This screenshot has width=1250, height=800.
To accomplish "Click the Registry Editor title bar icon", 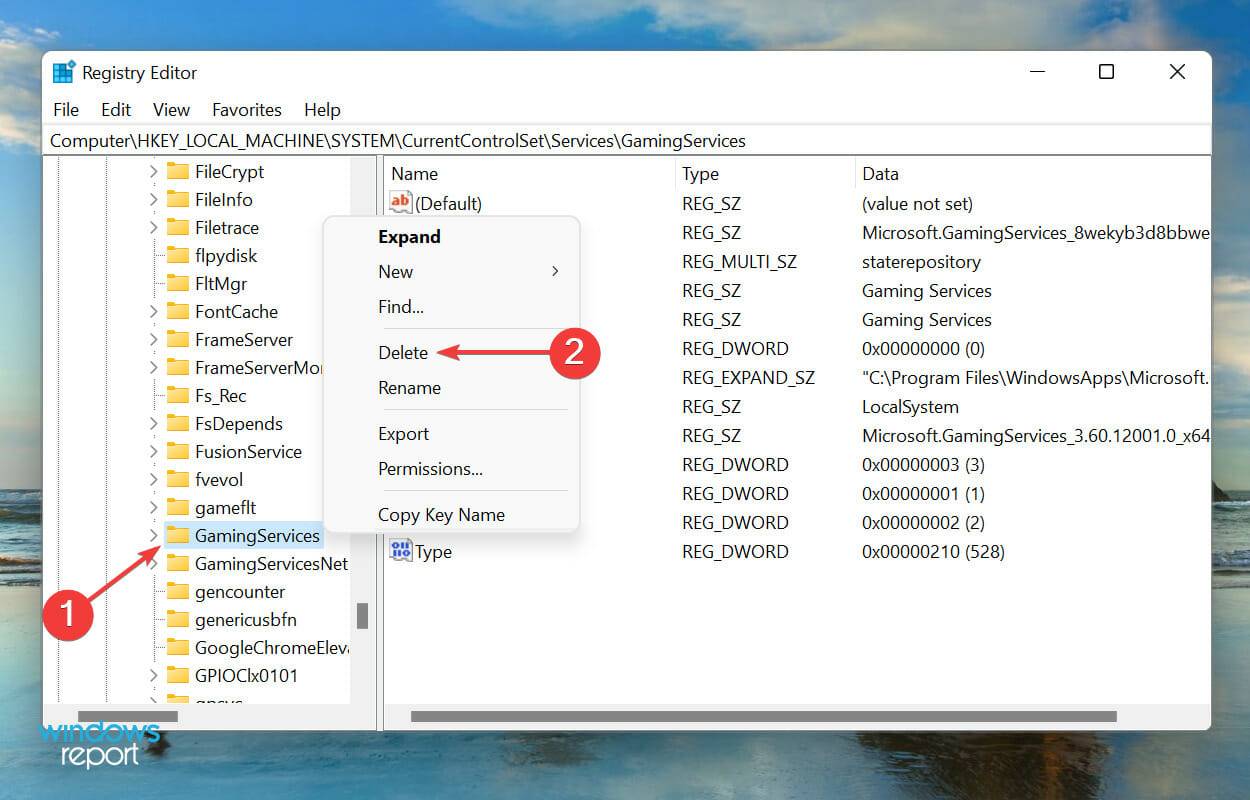I will coord(63,72).
